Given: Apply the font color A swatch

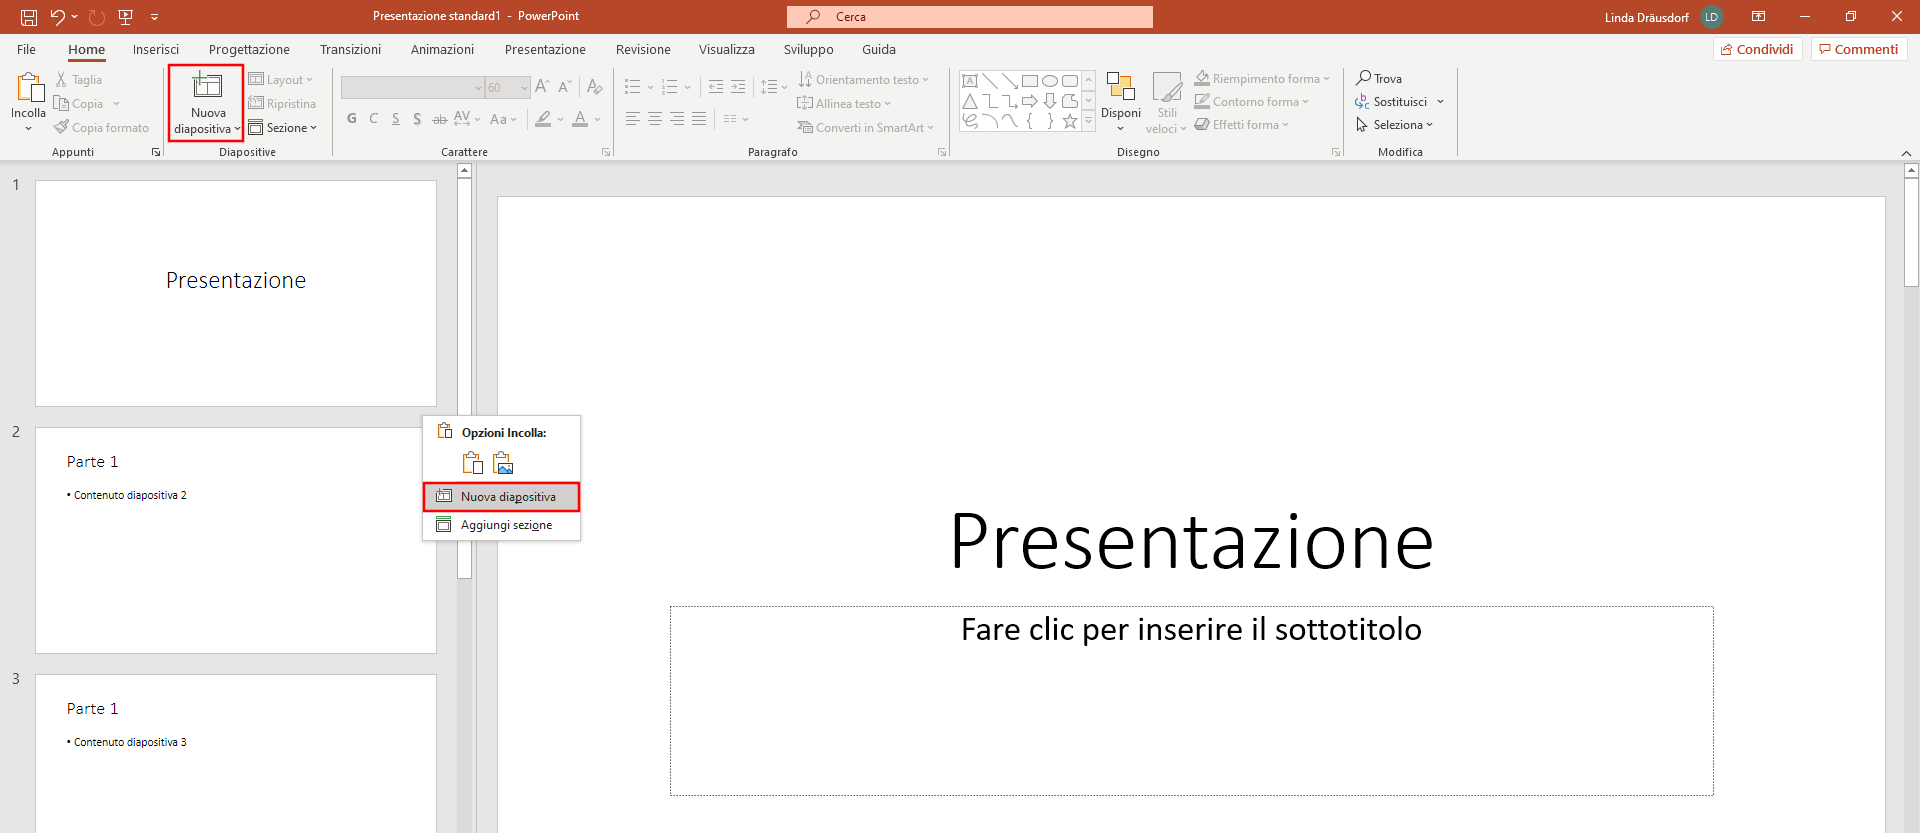Looking at the screenshot, I should pyautogui.click(x=580, y=118).
